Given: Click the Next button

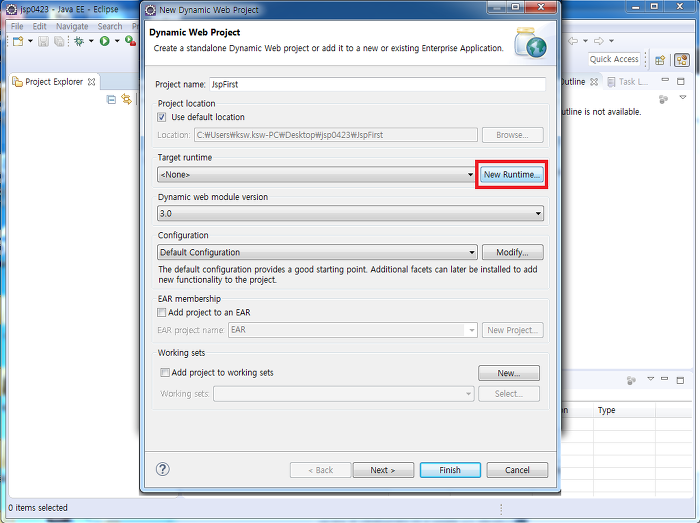Looking at the screenshot, I should [x=383, y=470].
